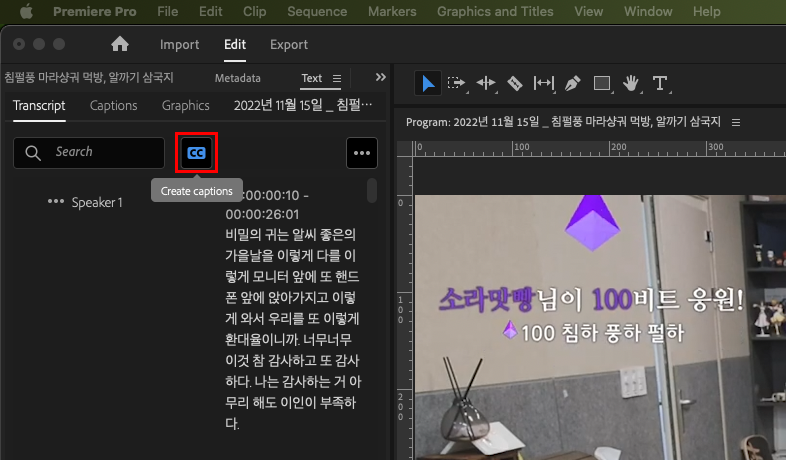Click the video frame in Program monitor
Viewport: 786px width, 460px height.
tap(600, 327)
